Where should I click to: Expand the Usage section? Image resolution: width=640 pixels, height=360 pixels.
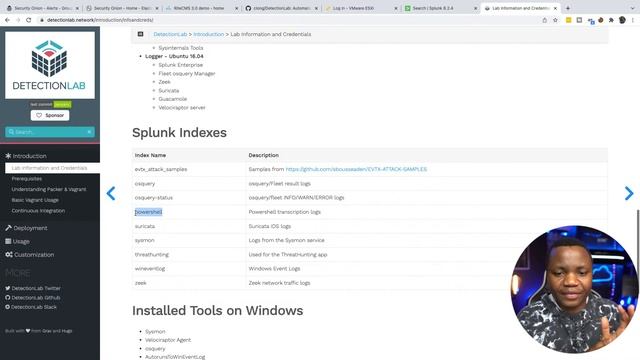18,241
